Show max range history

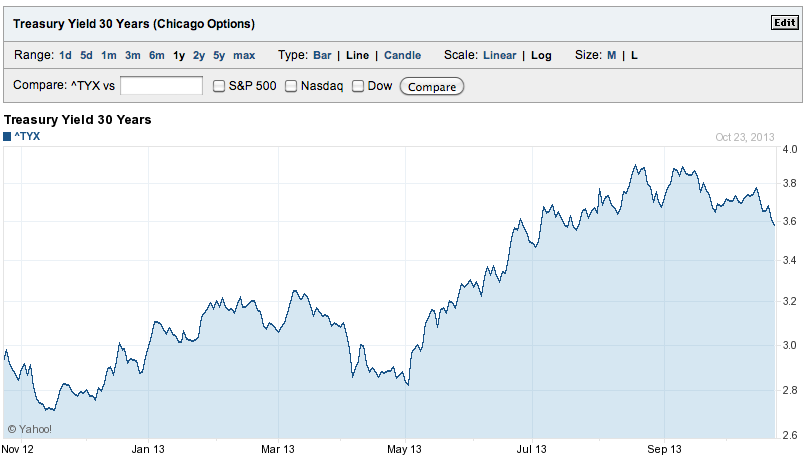(x=244, y=55)
